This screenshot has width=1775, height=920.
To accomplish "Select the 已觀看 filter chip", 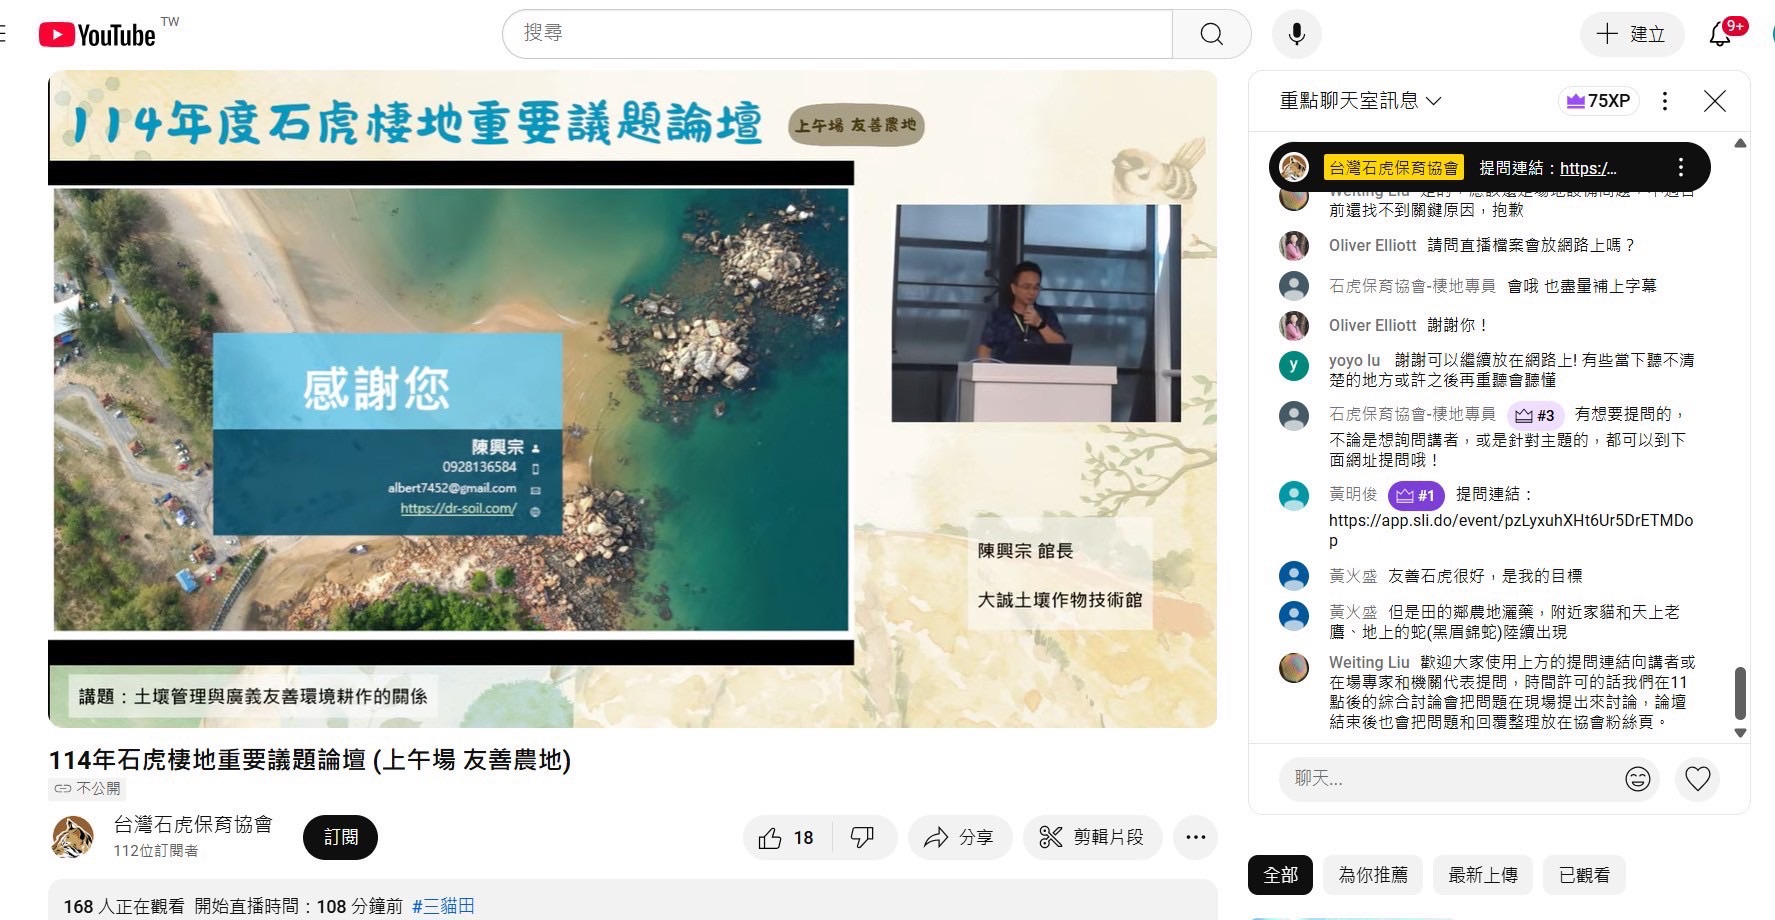I will 1584,875.
